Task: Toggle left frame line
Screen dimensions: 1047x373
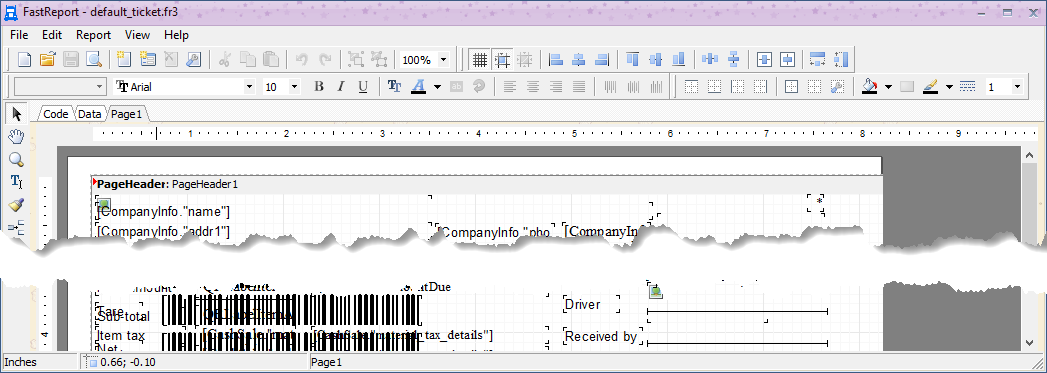Action: click(737, 86)
